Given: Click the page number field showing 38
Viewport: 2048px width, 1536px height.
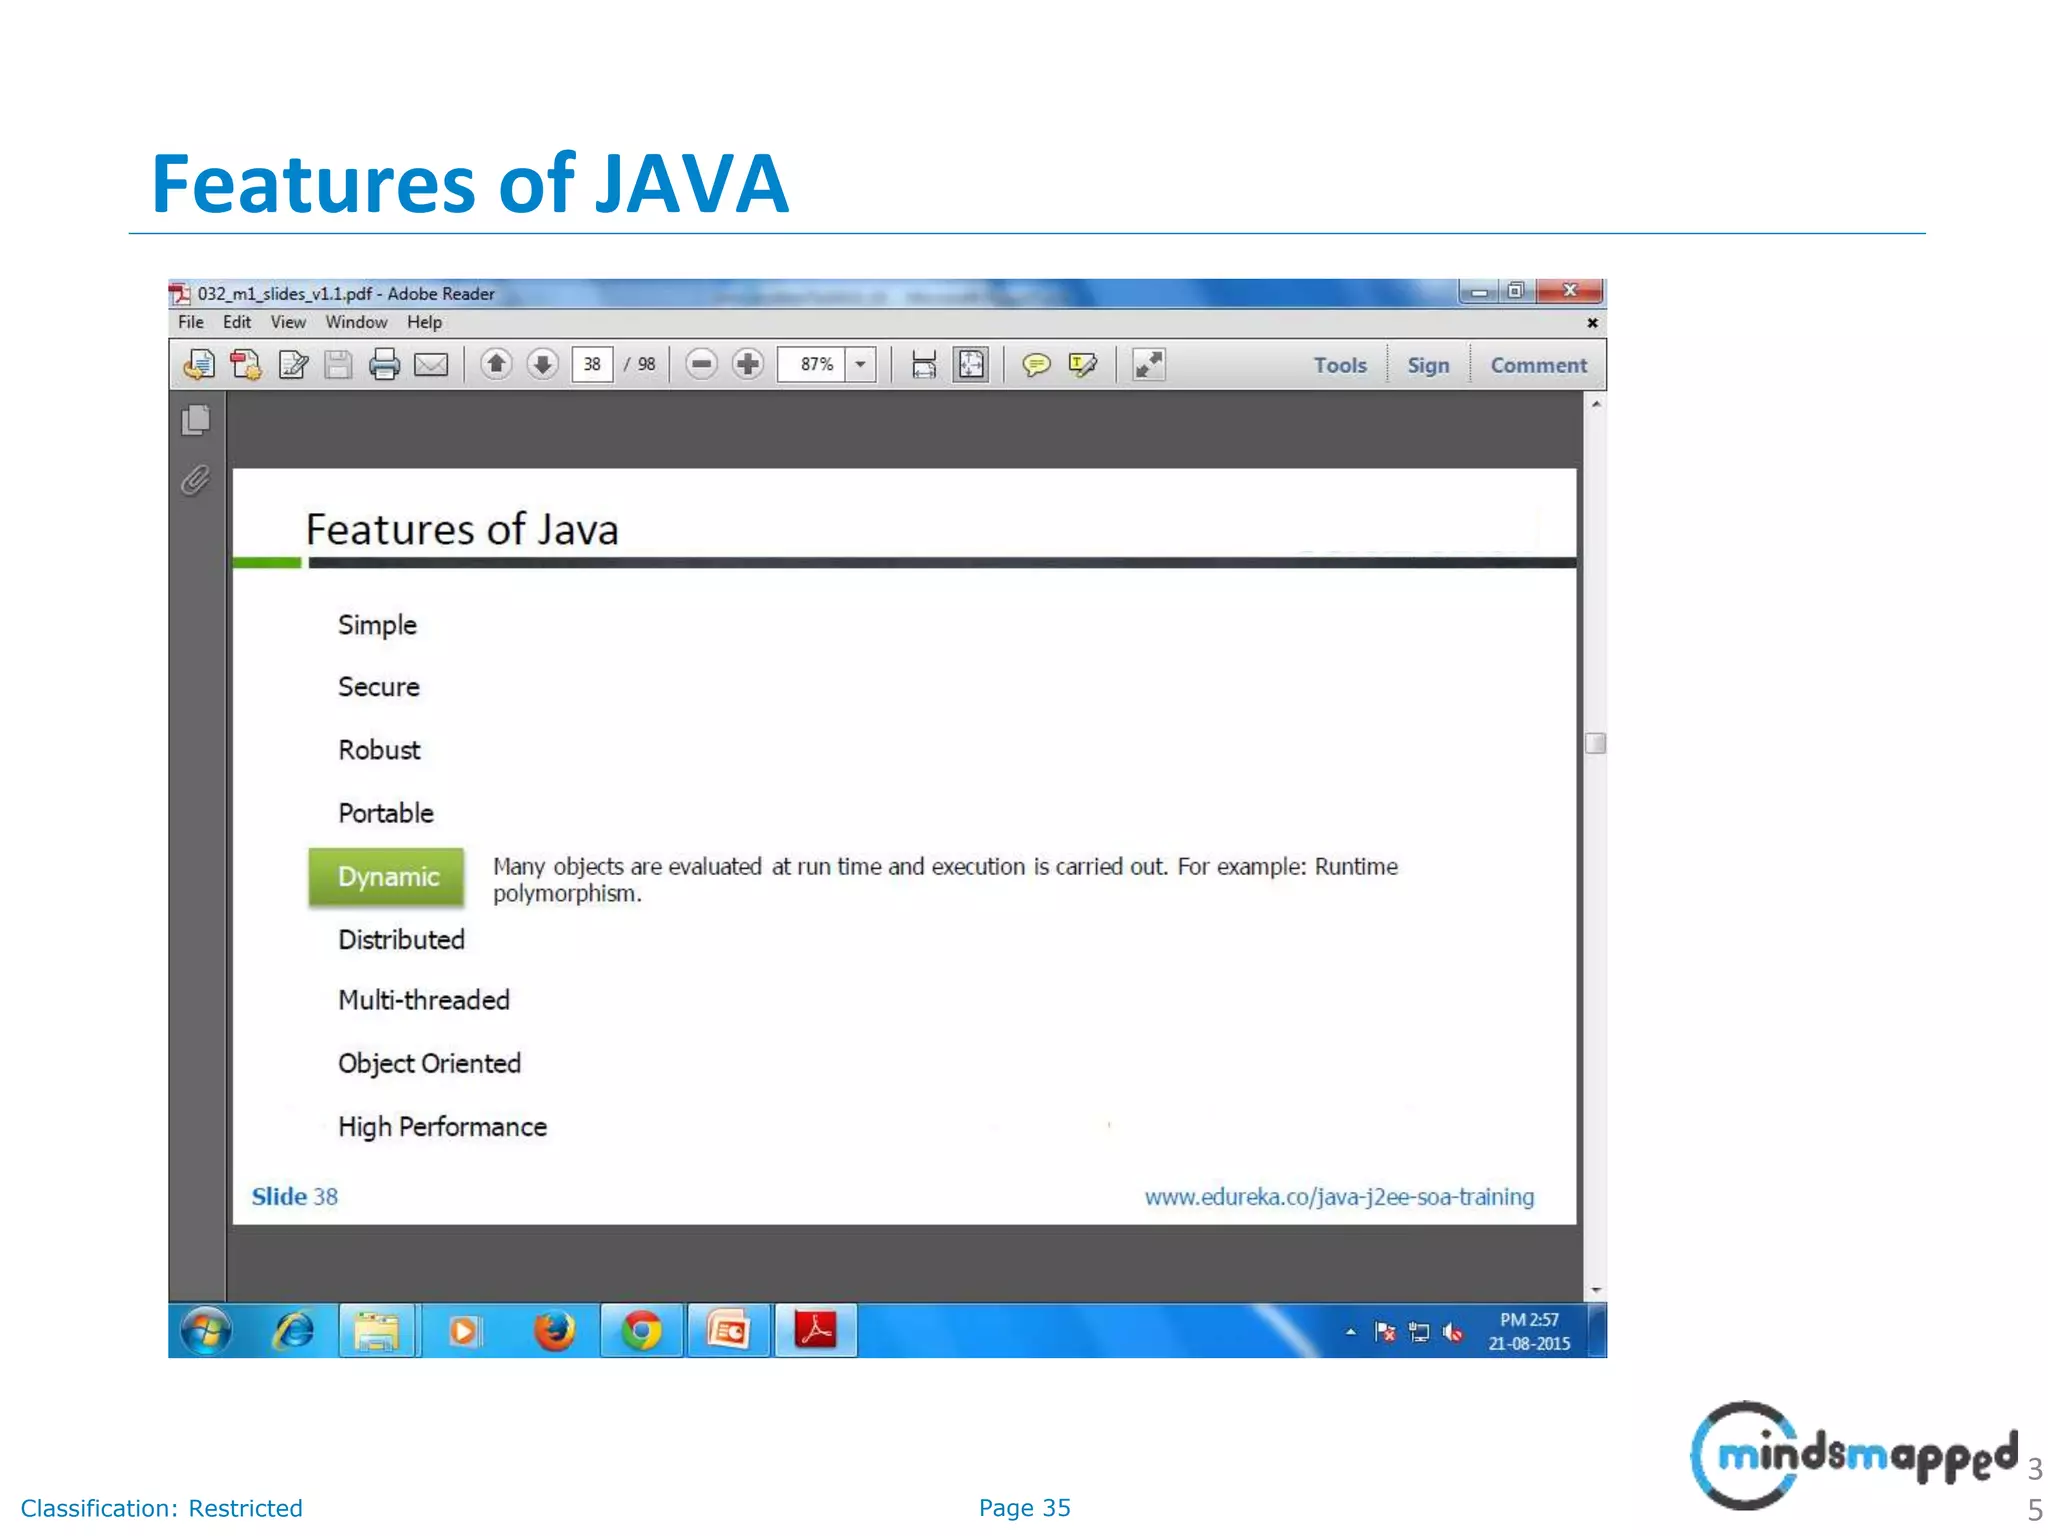Looking at the screenshot, I should pyautogui.click(x=592, y=364).
